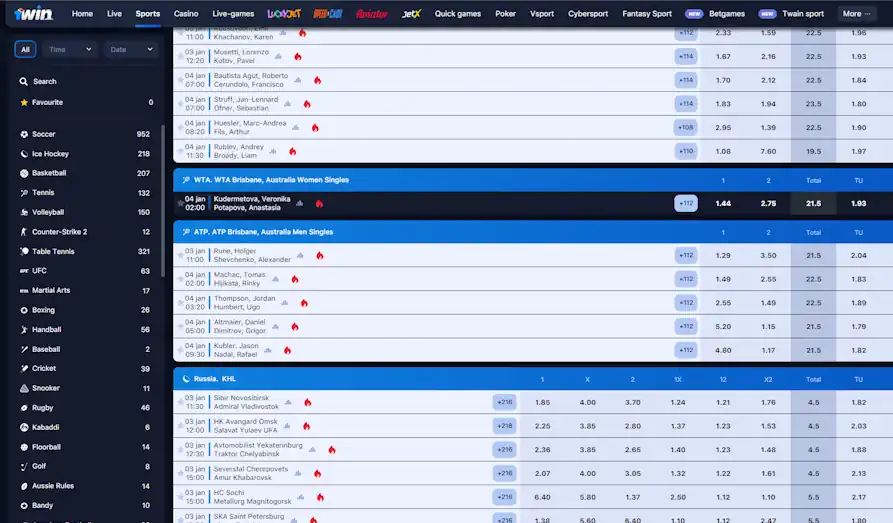
Task: Expand +112 markets for Rune vs Shevchenko
Action: click(686, 255)
